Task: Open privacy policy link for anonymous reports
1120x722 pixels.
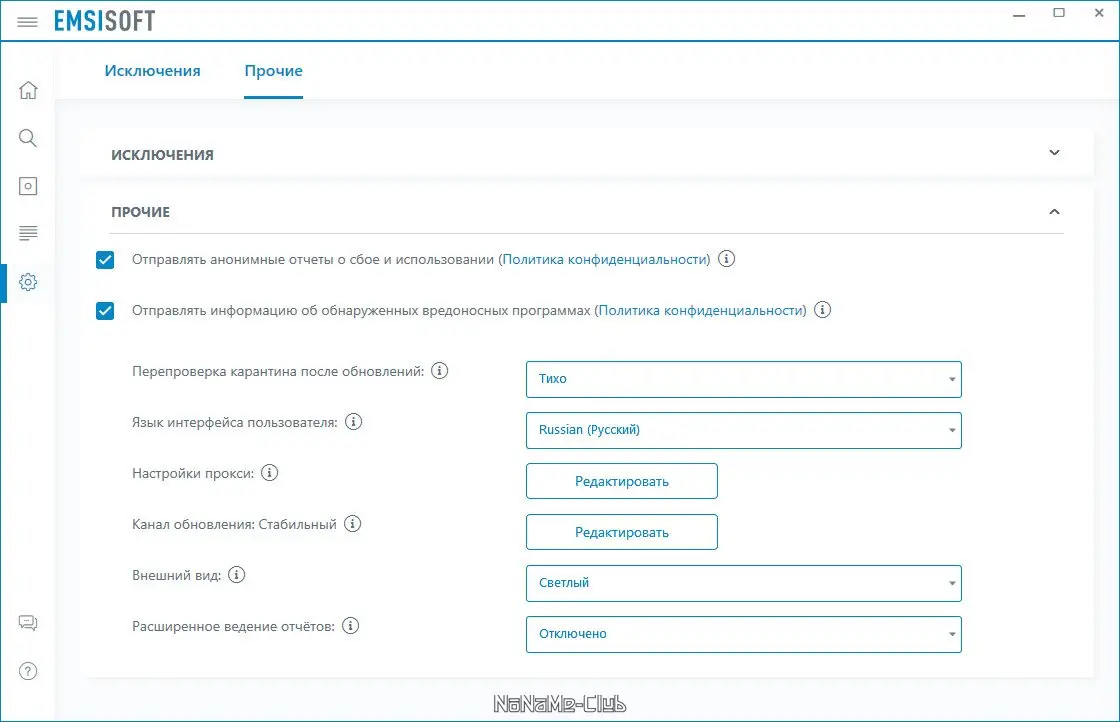Action: click(606, 259)
